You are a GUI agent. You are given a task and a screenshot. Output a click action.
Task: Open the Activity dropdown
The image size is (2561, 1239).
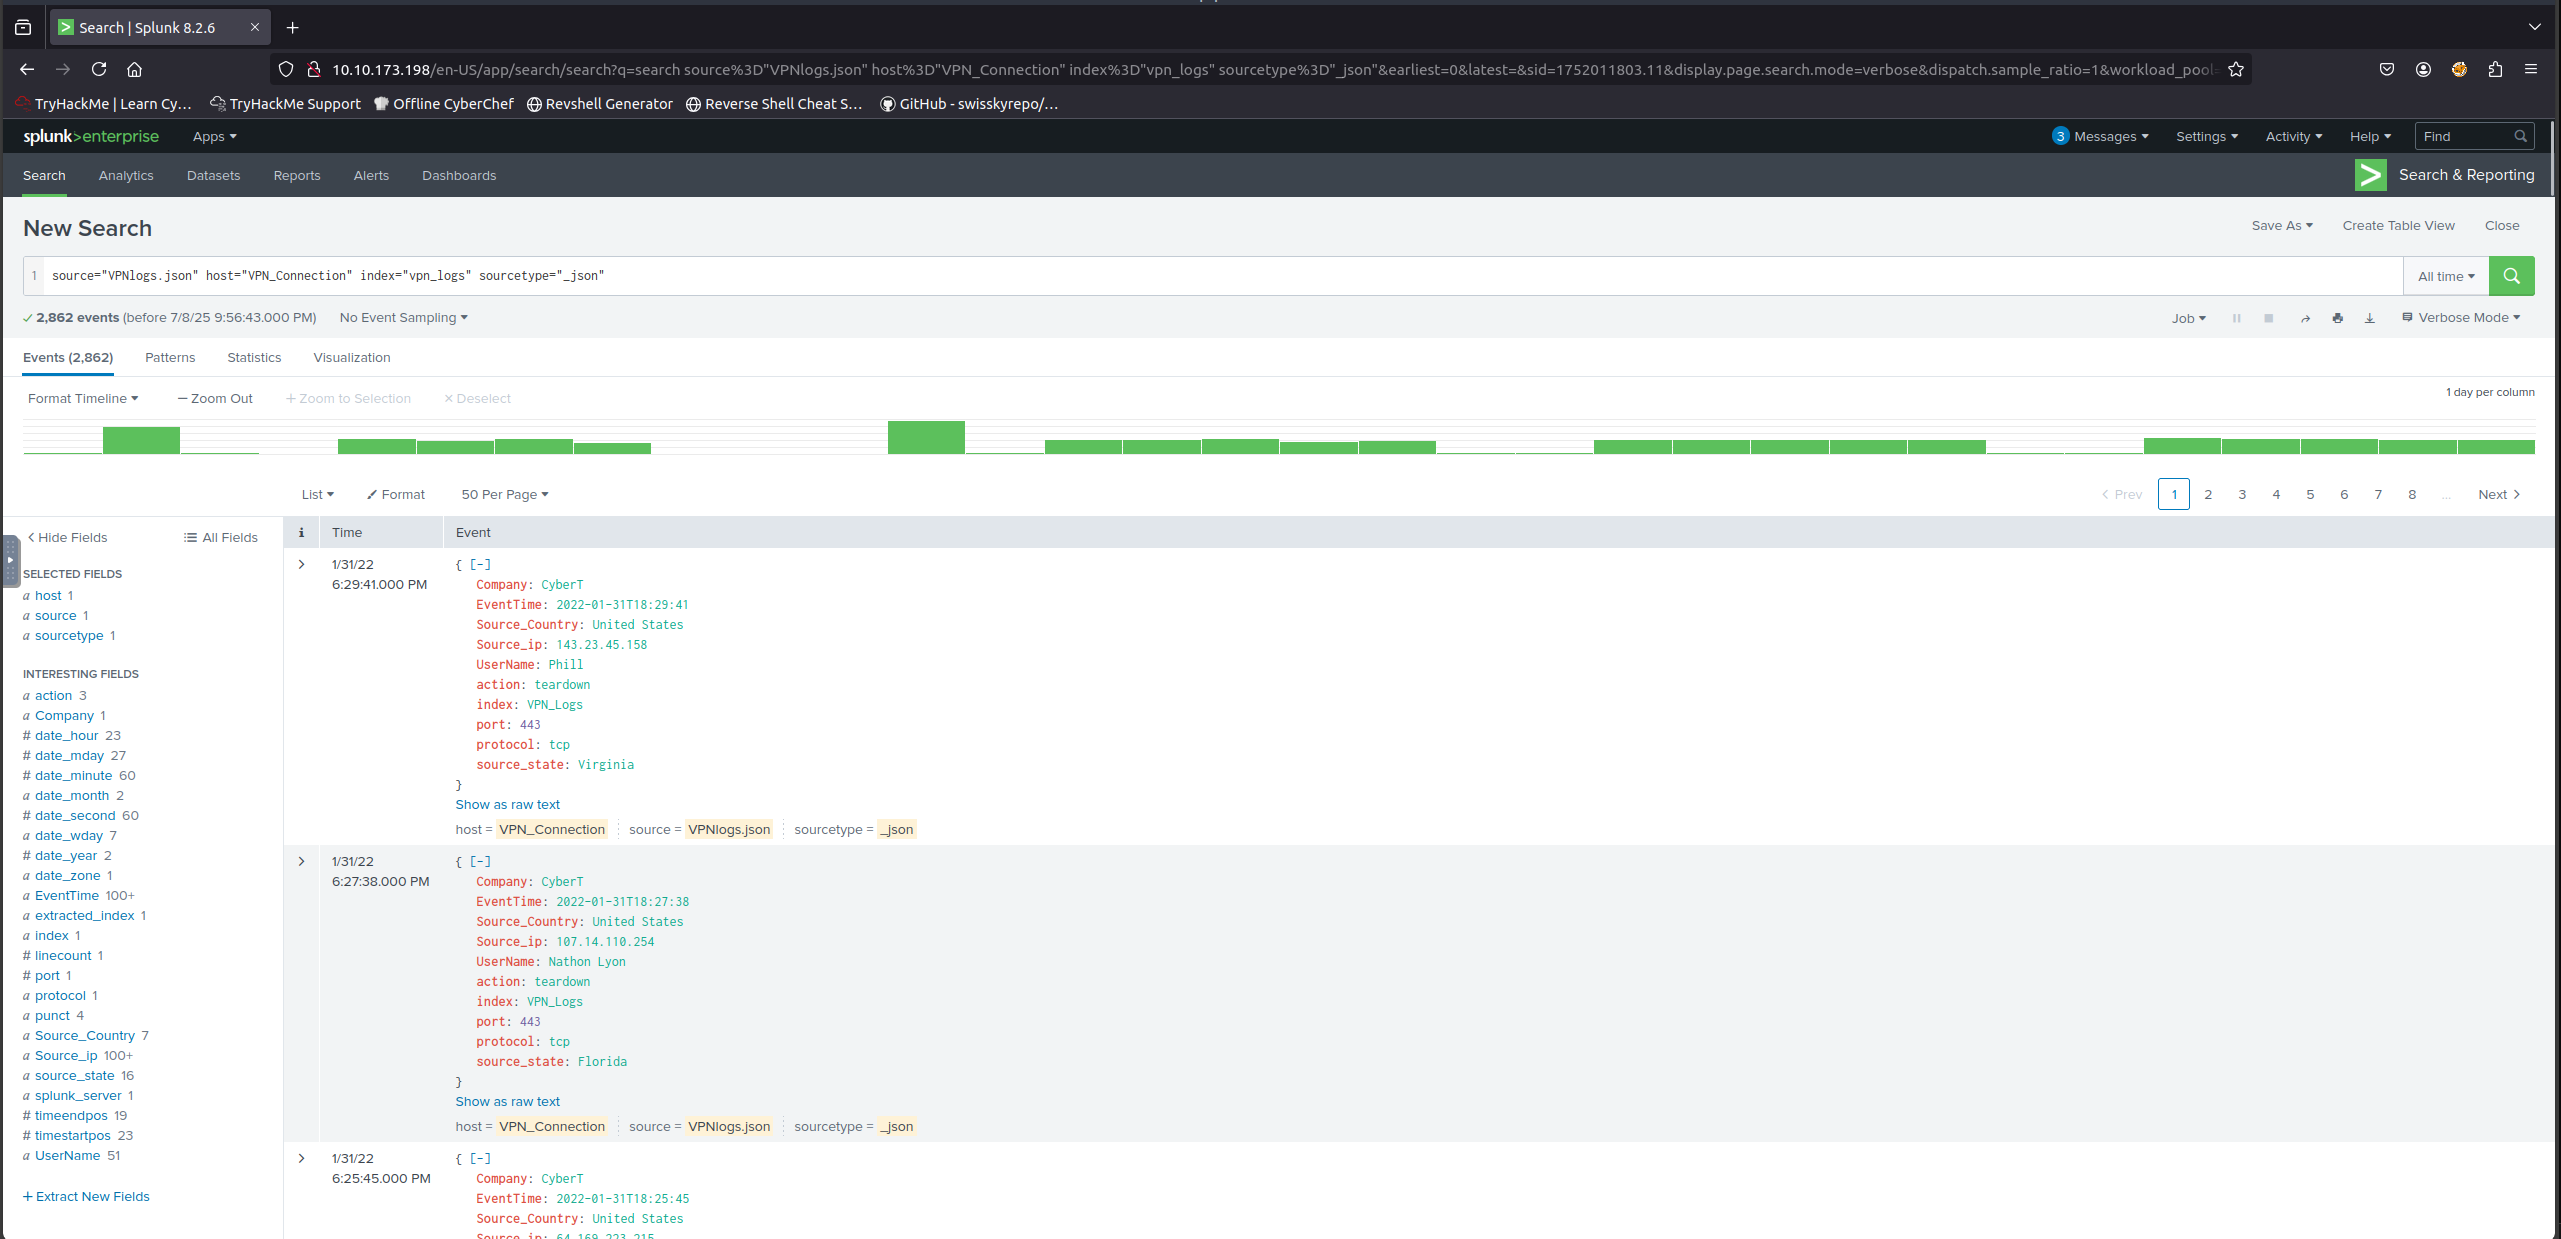pos(2294,136)
